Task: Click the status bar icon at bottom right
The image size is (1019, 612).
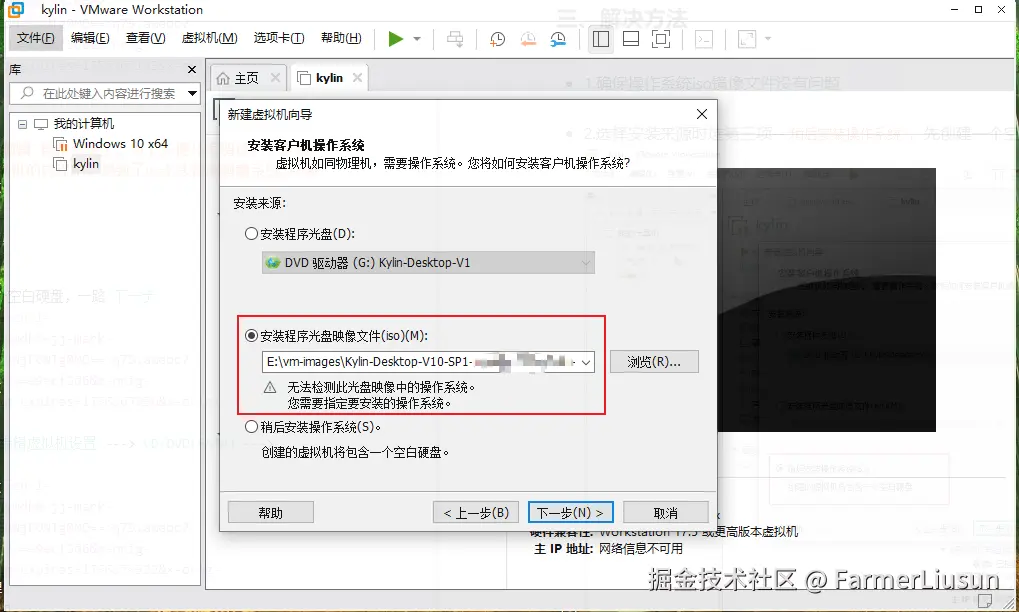Action: pos(985,600)
